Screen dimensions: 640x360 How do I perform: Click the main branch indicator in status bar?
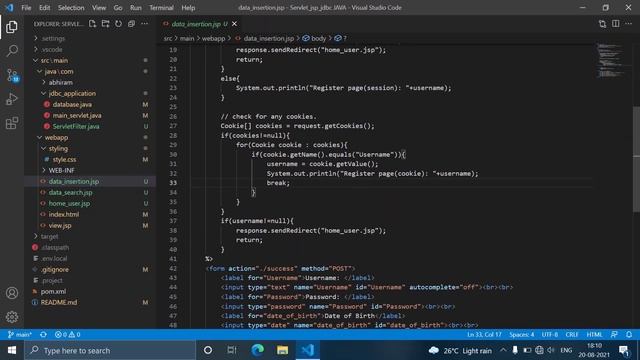coord(20,334)
